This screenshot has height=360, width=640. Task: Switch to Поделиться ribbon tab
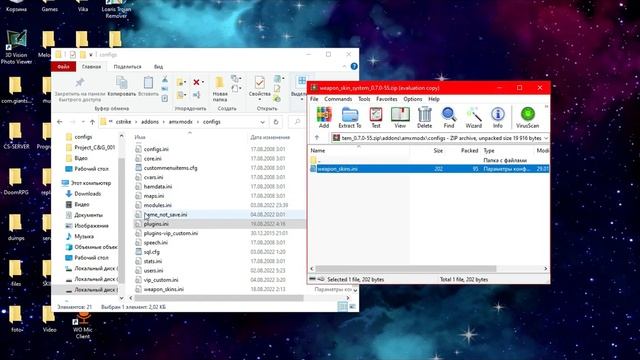tap(127, 66)
